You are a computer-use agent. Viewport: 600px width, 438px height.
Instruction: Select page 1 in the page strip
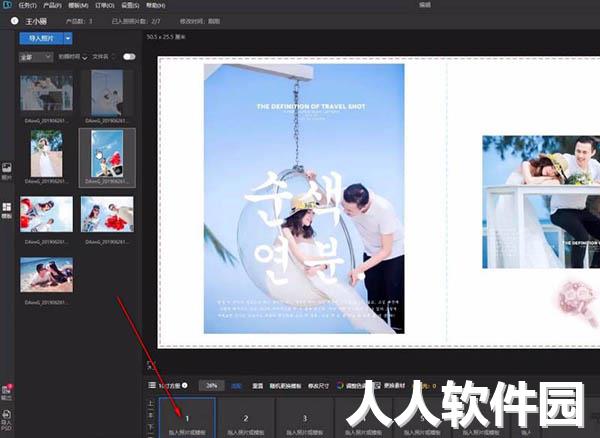point(187,418)
